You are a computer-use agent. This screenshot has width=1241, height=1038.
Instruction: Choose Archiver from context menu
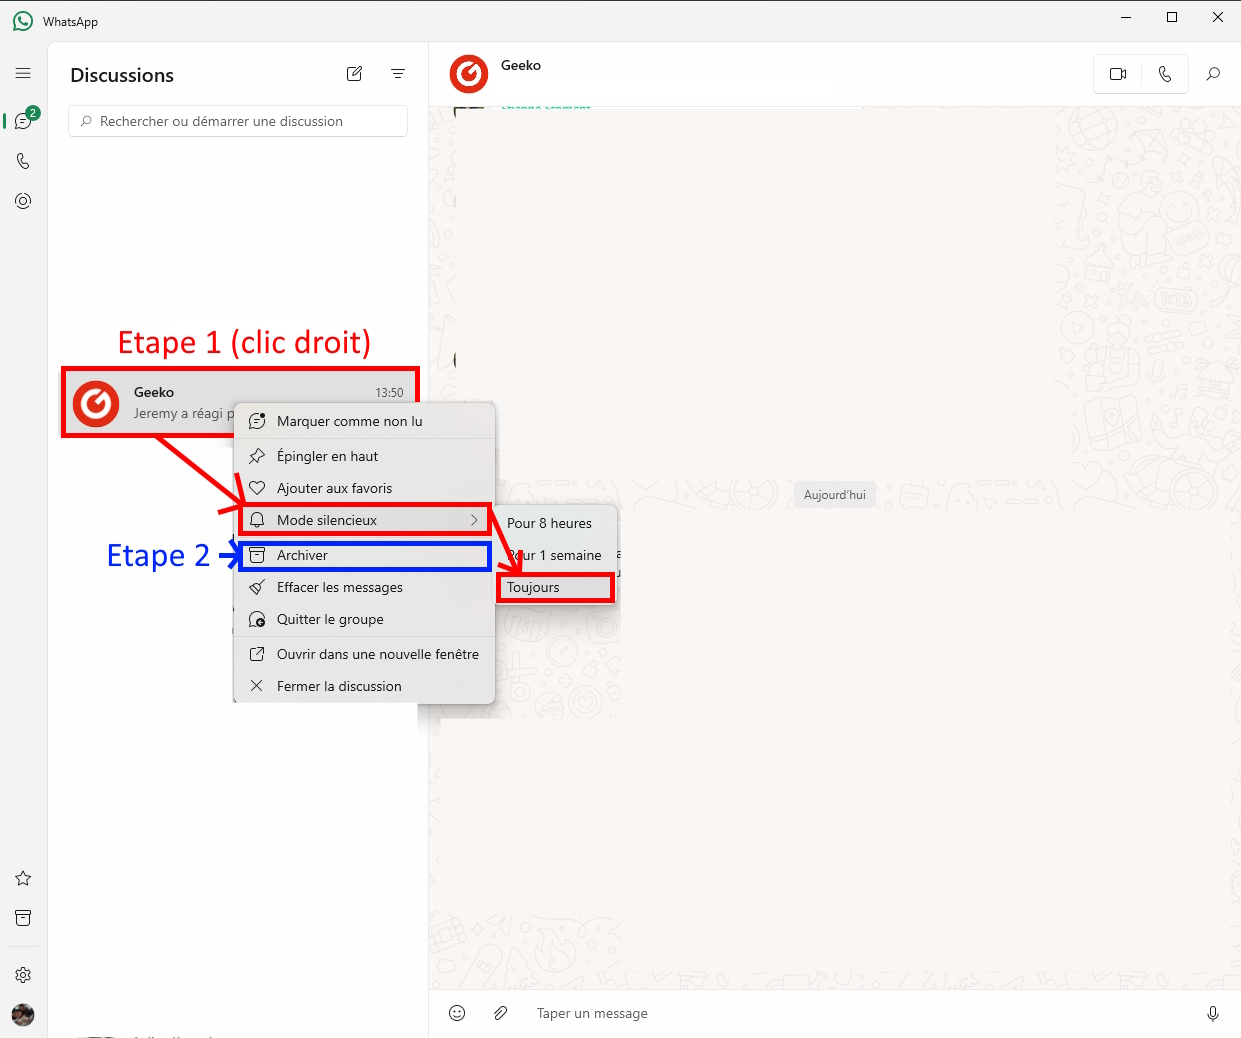click(x=364, y=555)
